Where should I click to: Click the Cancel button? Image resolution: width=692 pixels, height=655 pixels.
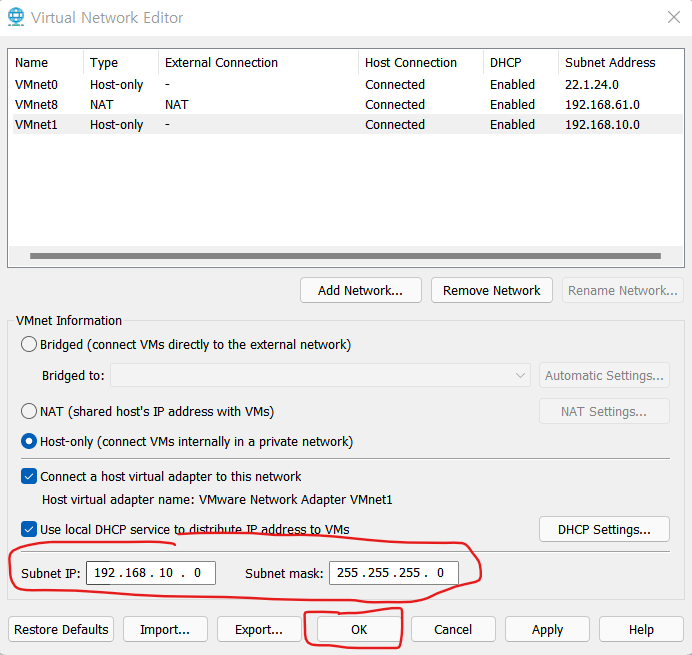[x=453, y=629]
